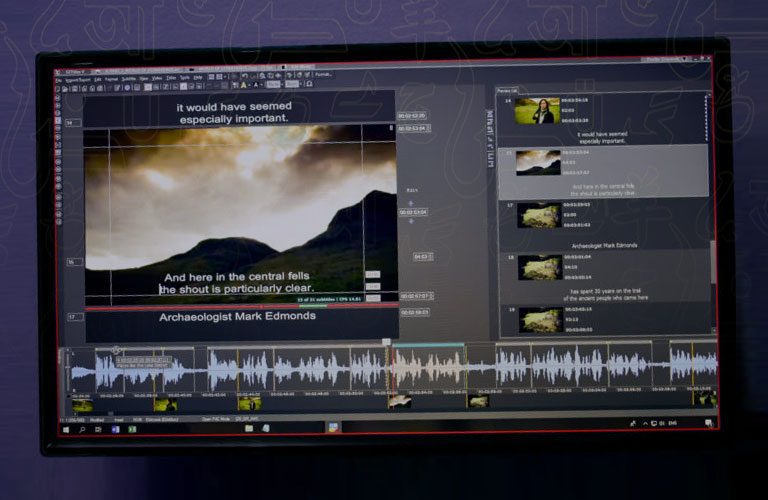
Task: Select the Preview List tab
Action: (x=503, y=94)
